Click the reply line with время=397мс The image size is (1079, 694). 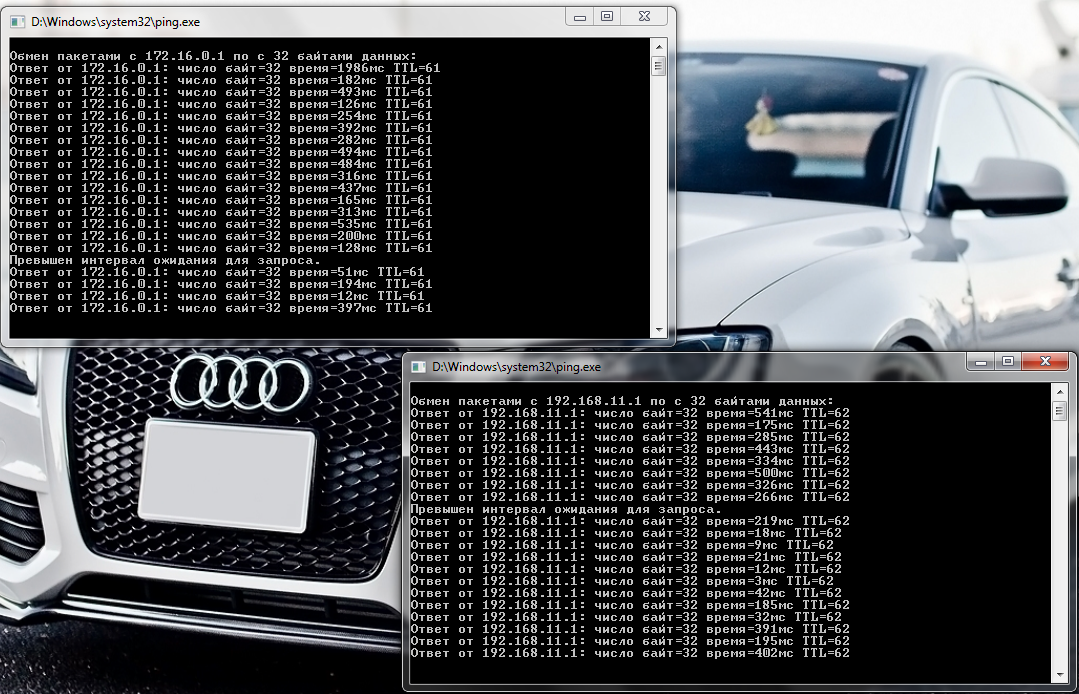[x=221, y=308]
